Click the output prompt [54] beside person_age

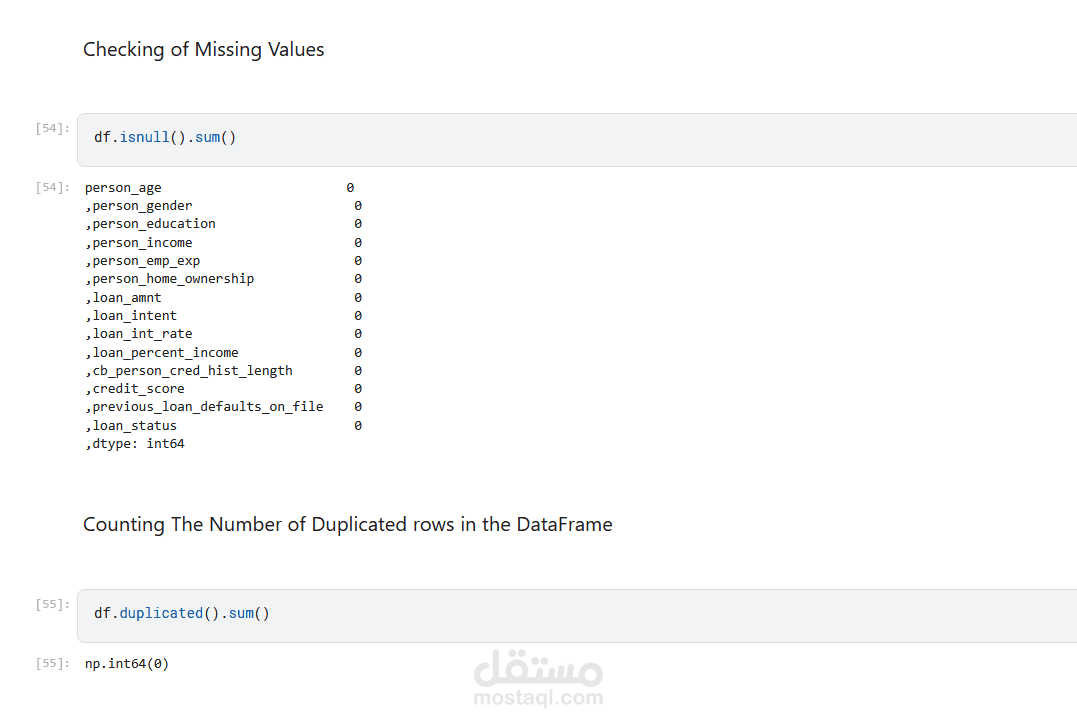[52, 187]
